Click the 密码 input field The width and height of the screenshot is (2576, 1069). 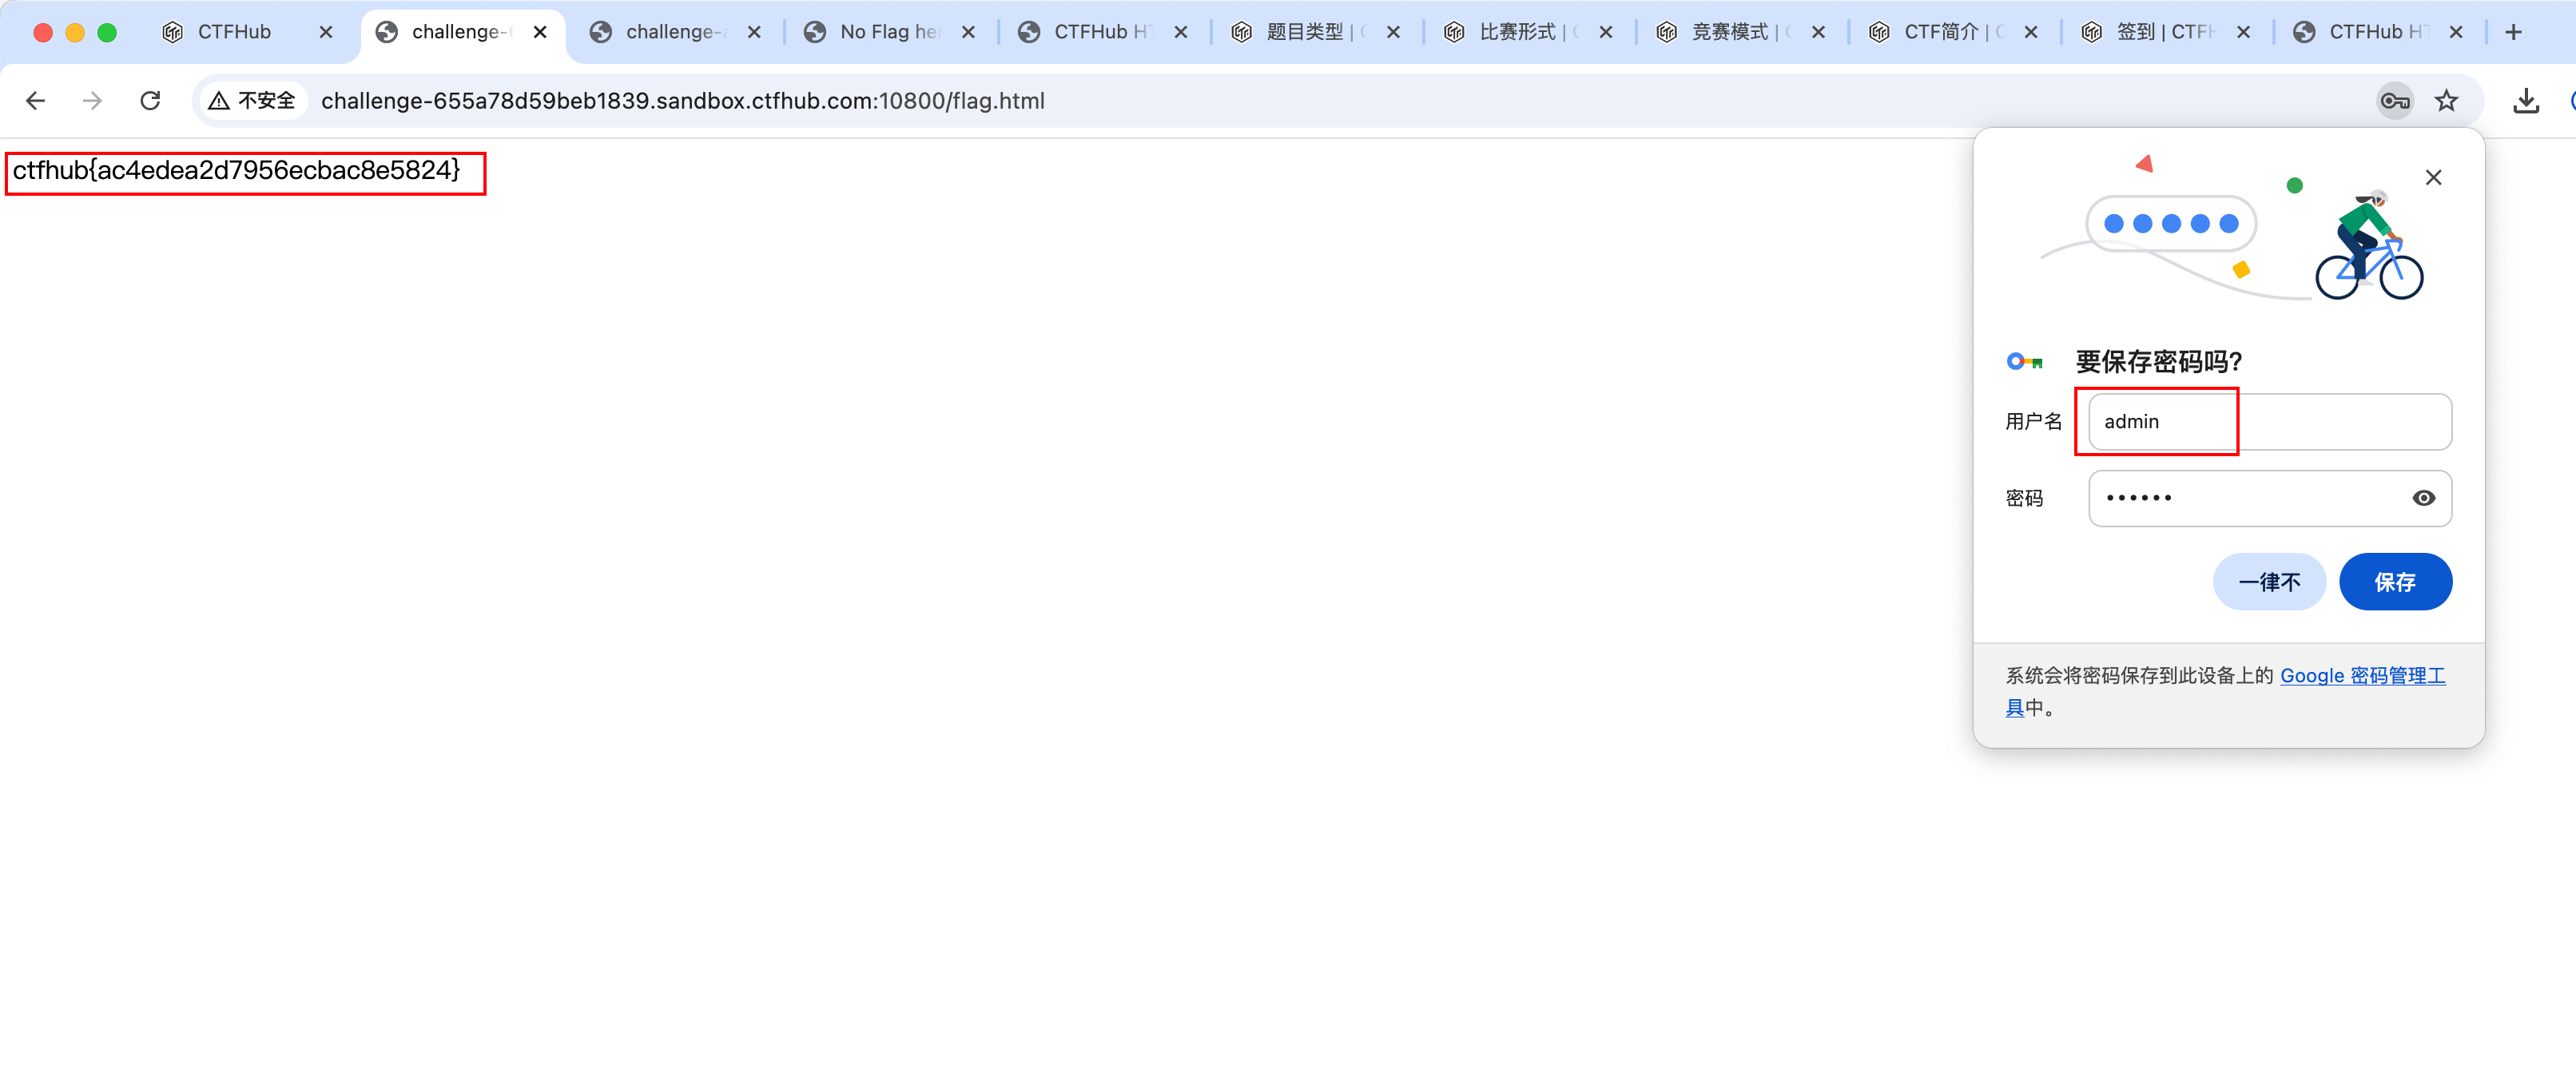2240,498
